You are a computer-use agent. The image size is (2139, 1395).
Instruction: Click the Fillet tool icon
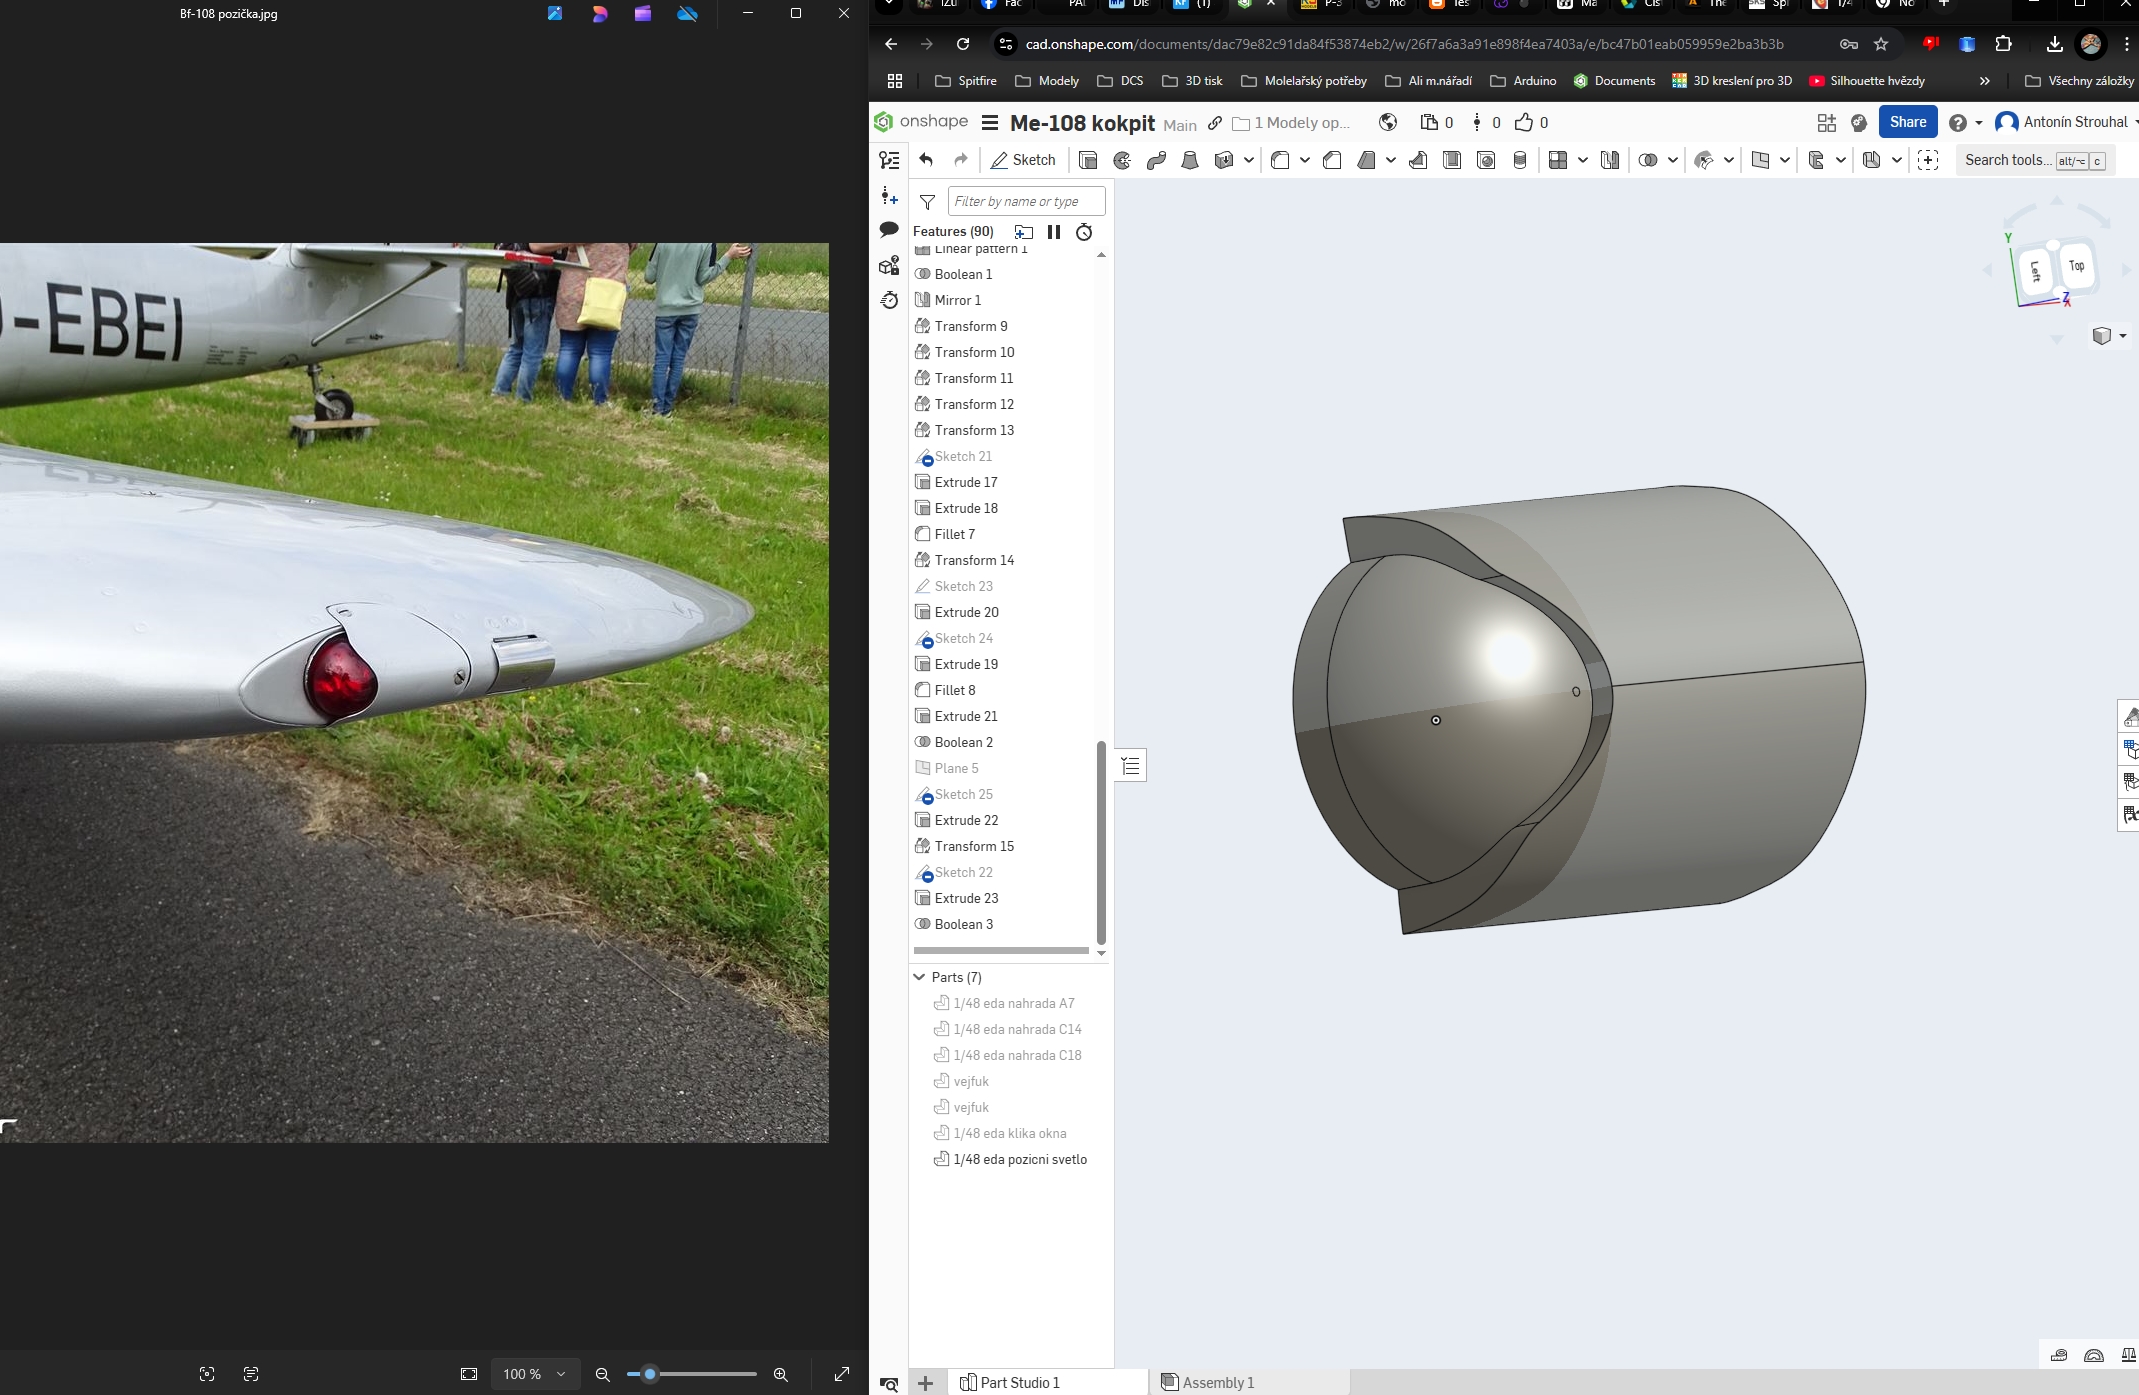coord(1280,160)
